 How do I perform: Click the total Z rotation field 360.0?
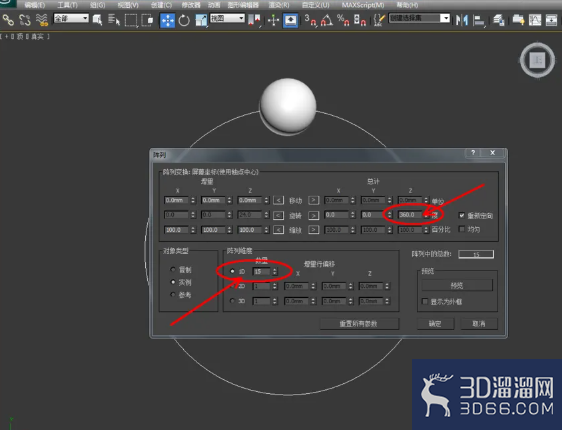410,215
